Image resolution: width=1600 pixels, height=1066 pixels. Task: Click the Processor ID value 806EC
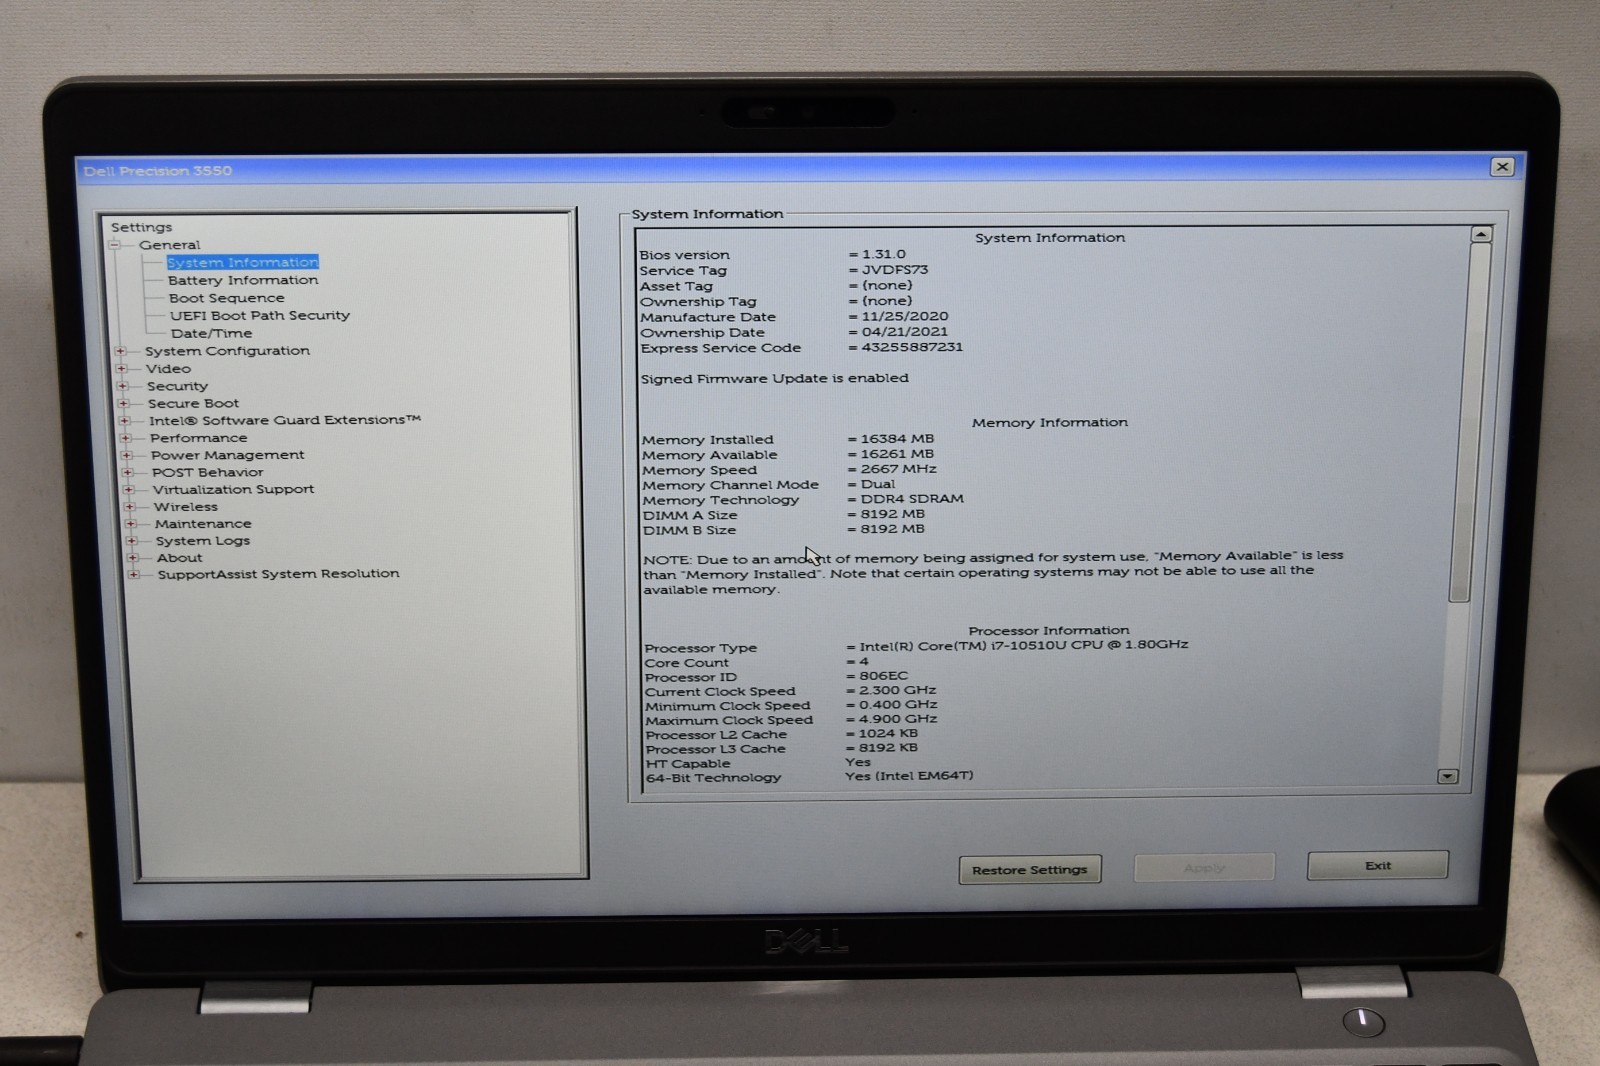884,676
